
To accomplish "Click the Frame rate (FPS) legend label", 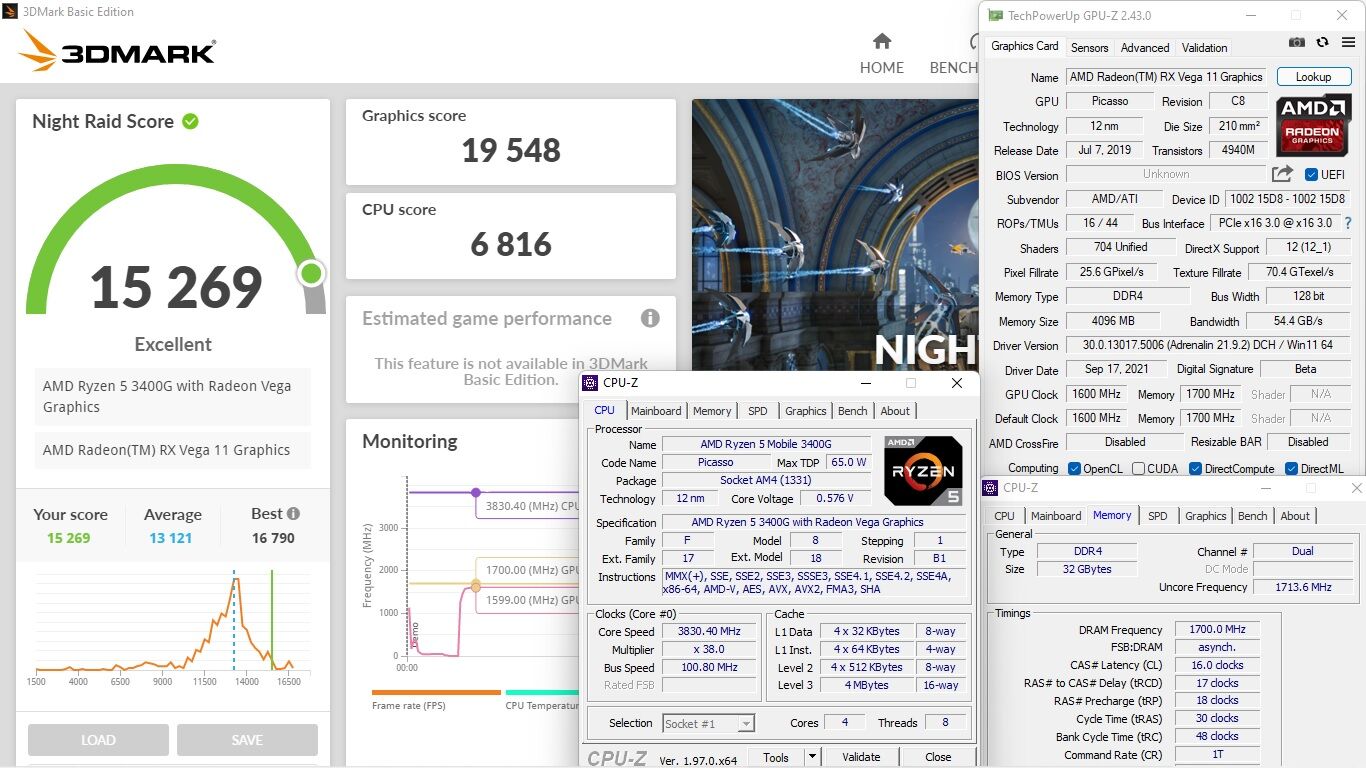I will click(408, 706).
